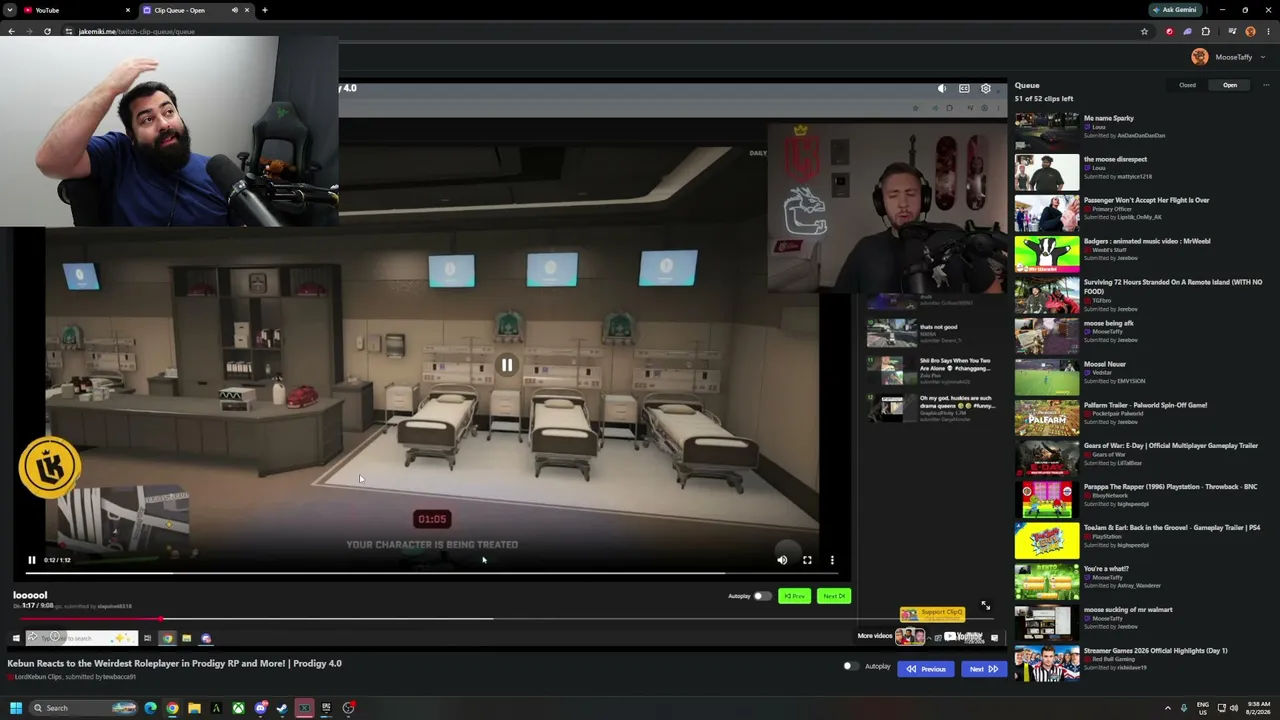Select 'Palfarm Trailer - Palworld Spin-Off Game!'
The height and width of the screenshot is (720, 1280).
pos(1145,405)
